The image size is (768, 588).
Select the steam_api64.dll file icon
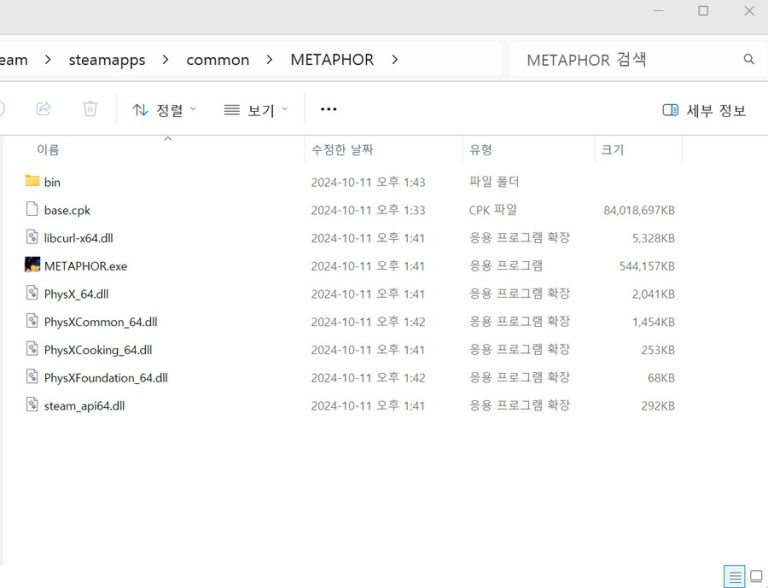32,405
